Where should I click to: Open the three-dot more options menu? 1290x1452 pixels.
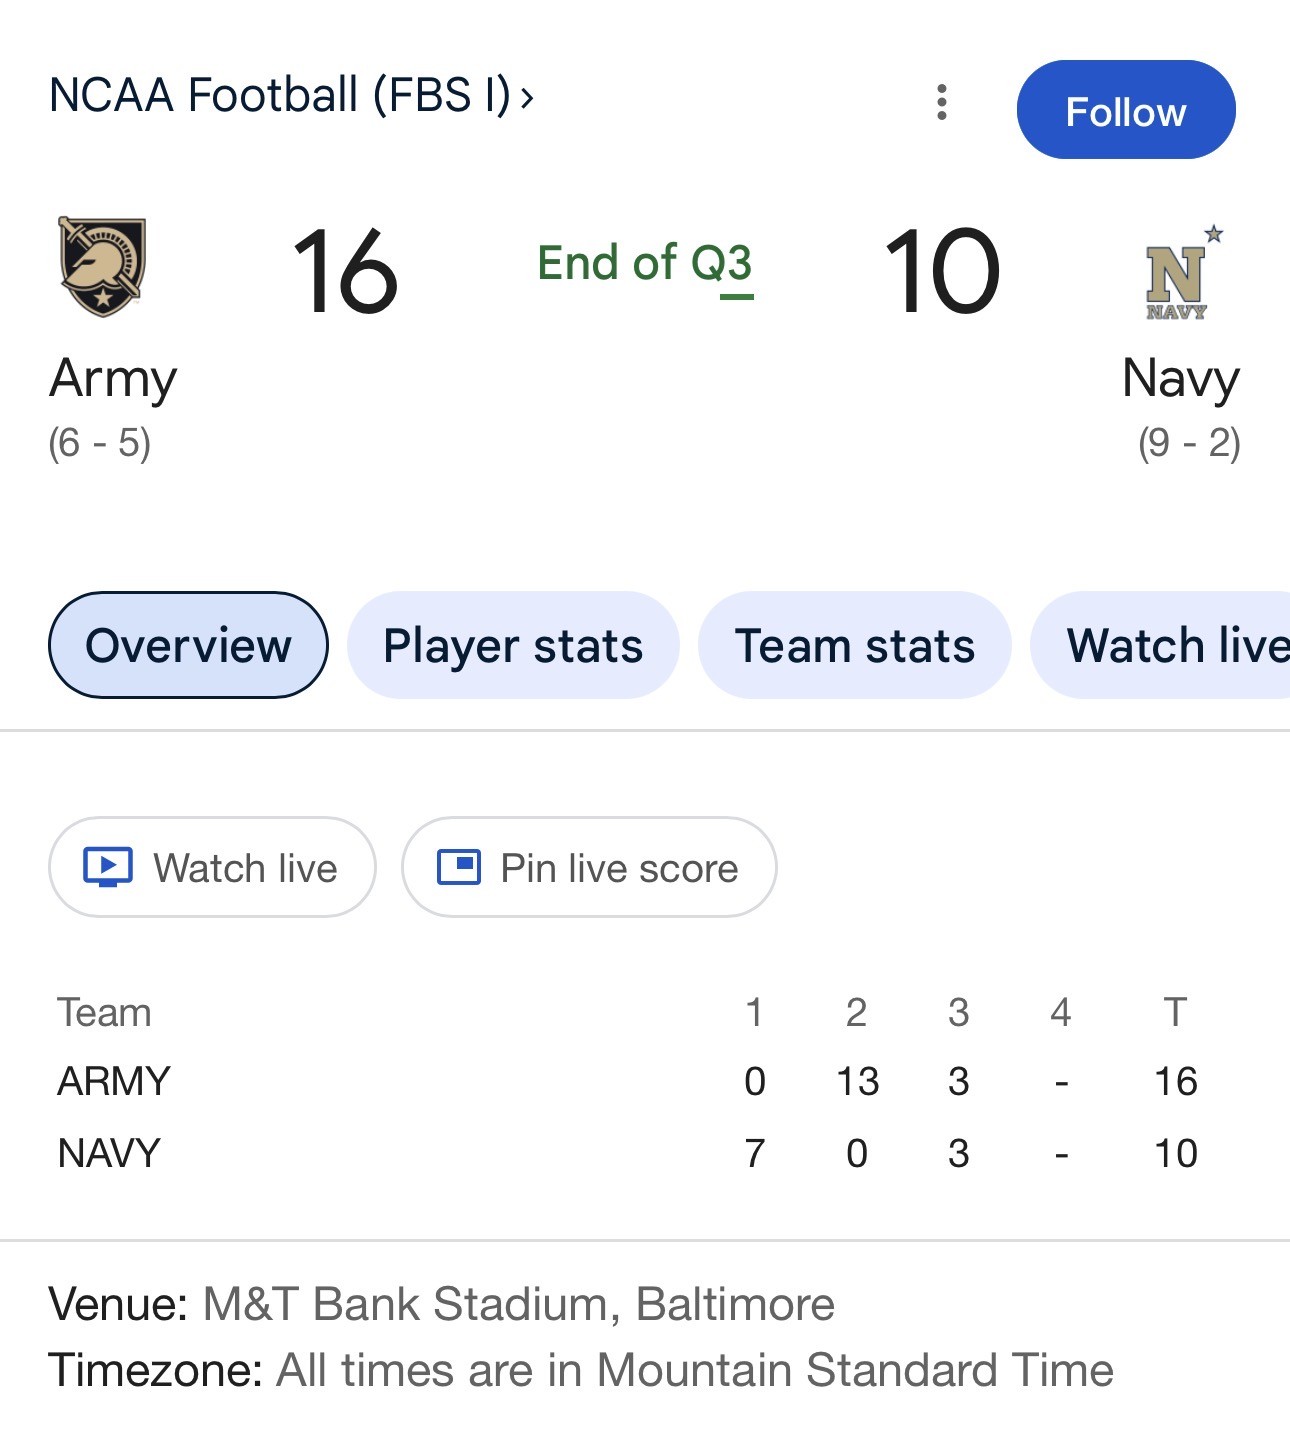(941, 102)
